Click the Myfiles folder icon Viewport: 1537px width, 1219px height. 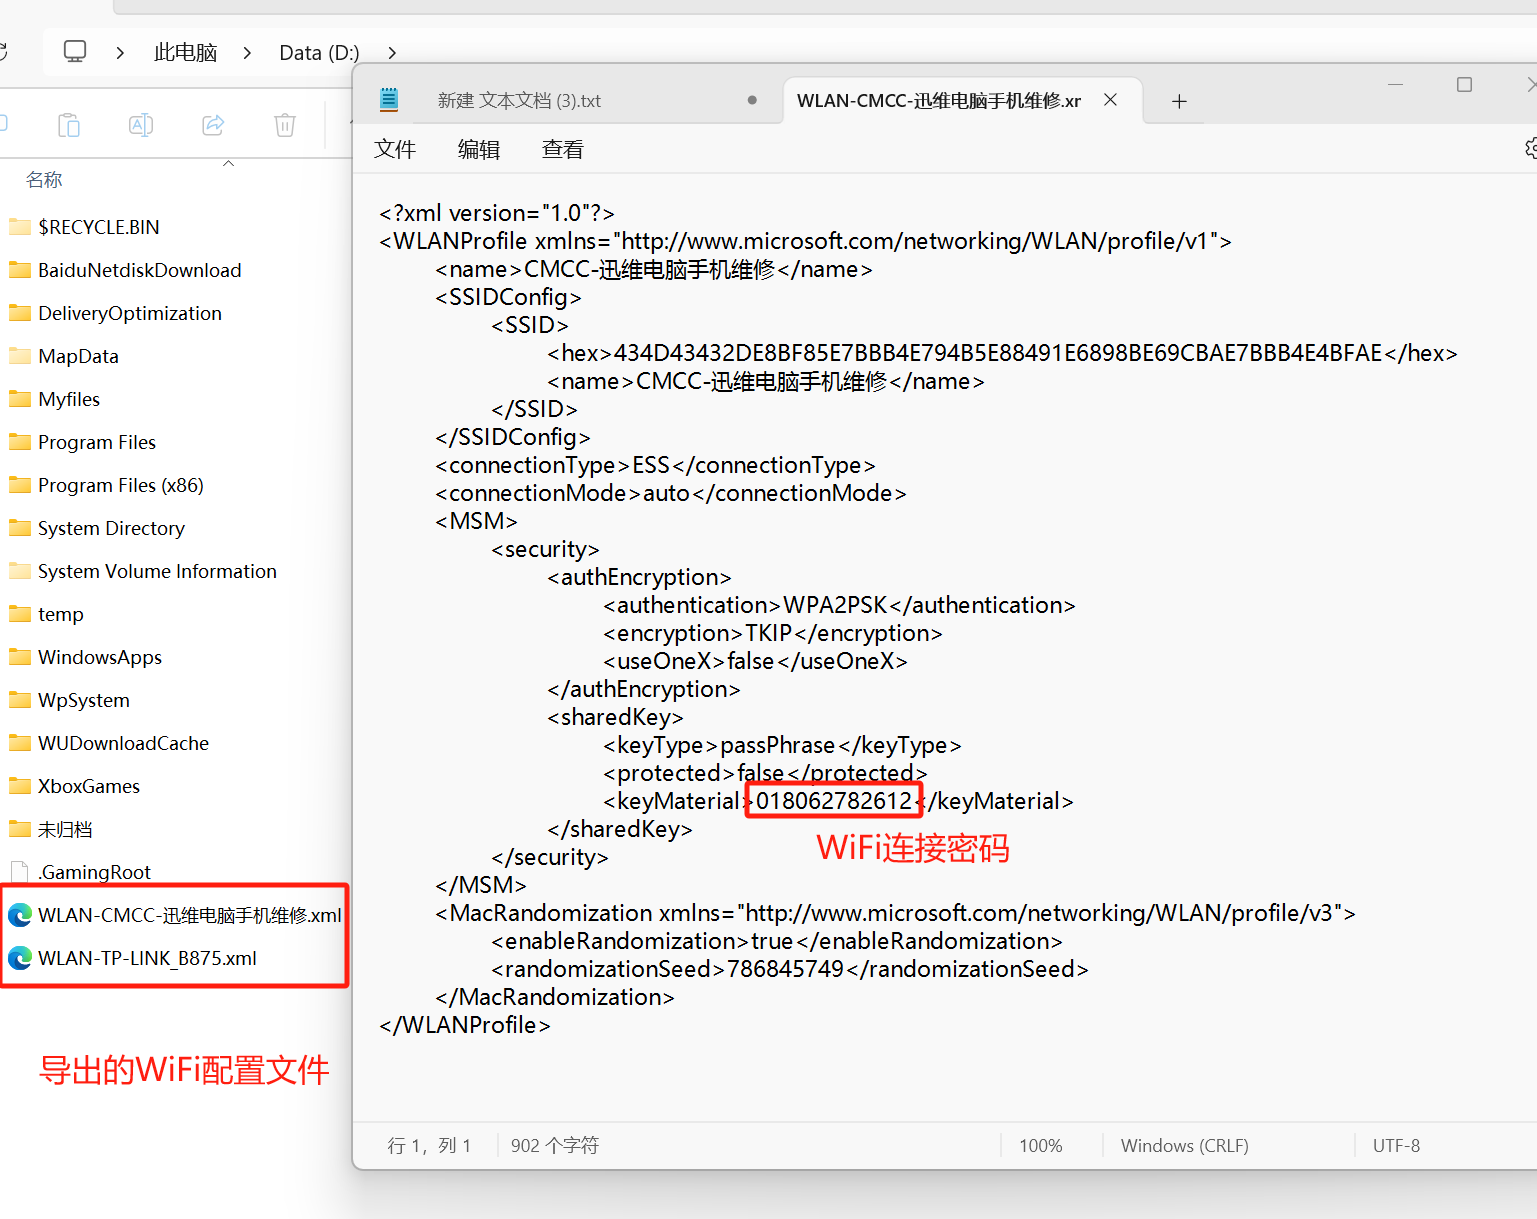point(20,399)
